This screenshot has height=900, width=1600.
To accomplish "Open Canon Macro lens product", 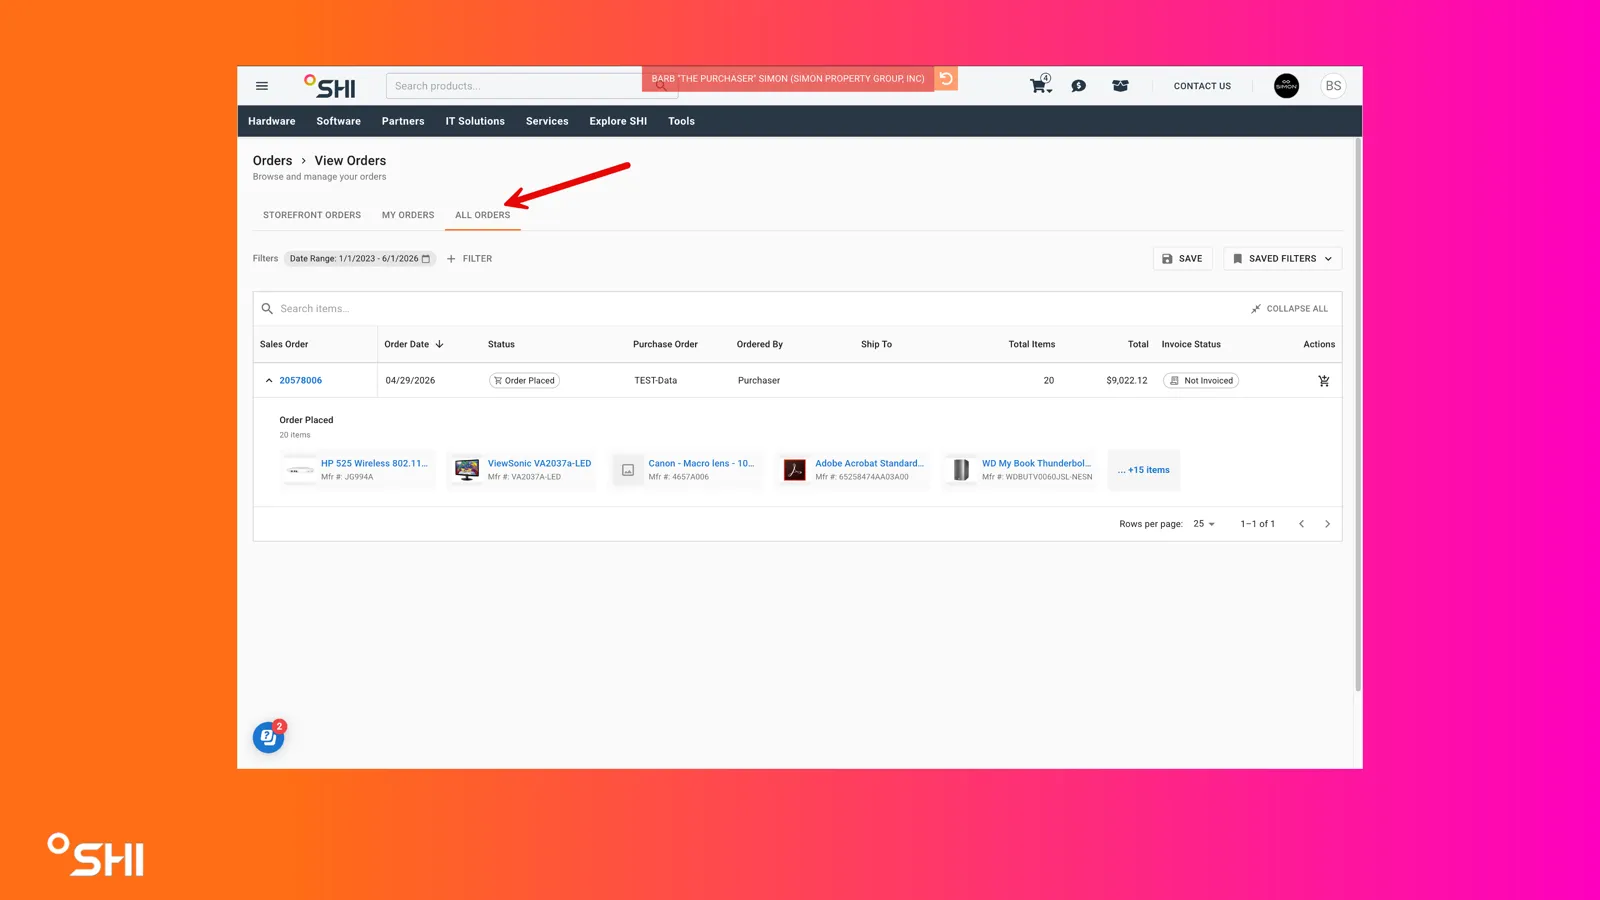I will pos(701,464).
